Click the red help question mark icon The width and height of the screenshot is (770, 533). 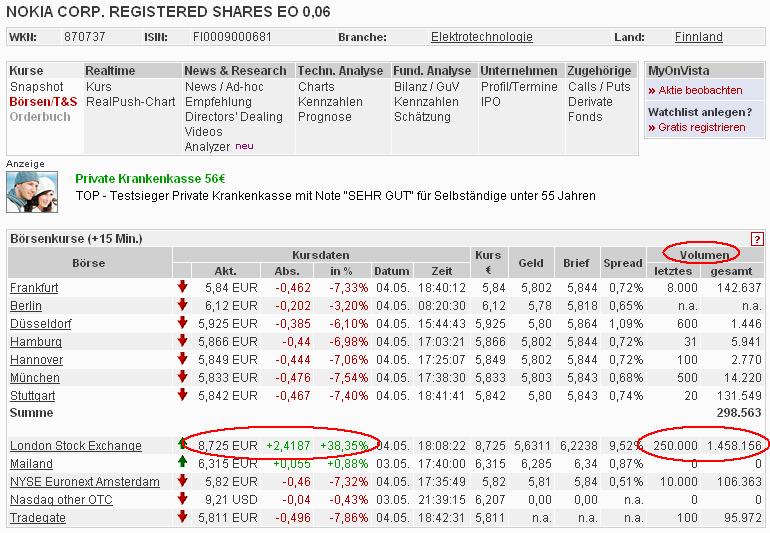[x=757, y=239]
